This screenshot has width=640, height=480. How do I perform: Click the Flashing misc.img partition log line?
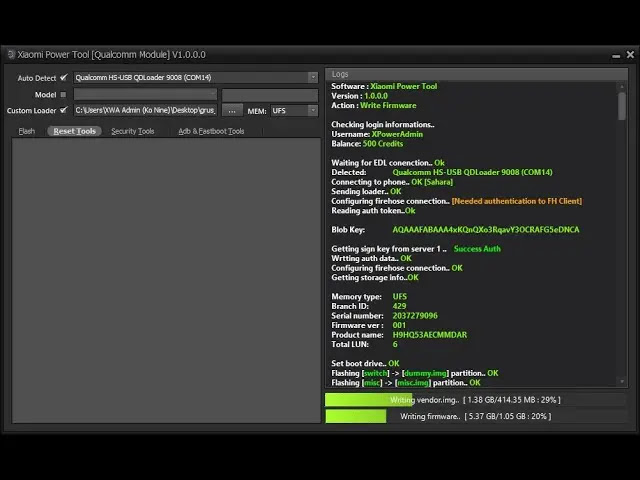406,383
